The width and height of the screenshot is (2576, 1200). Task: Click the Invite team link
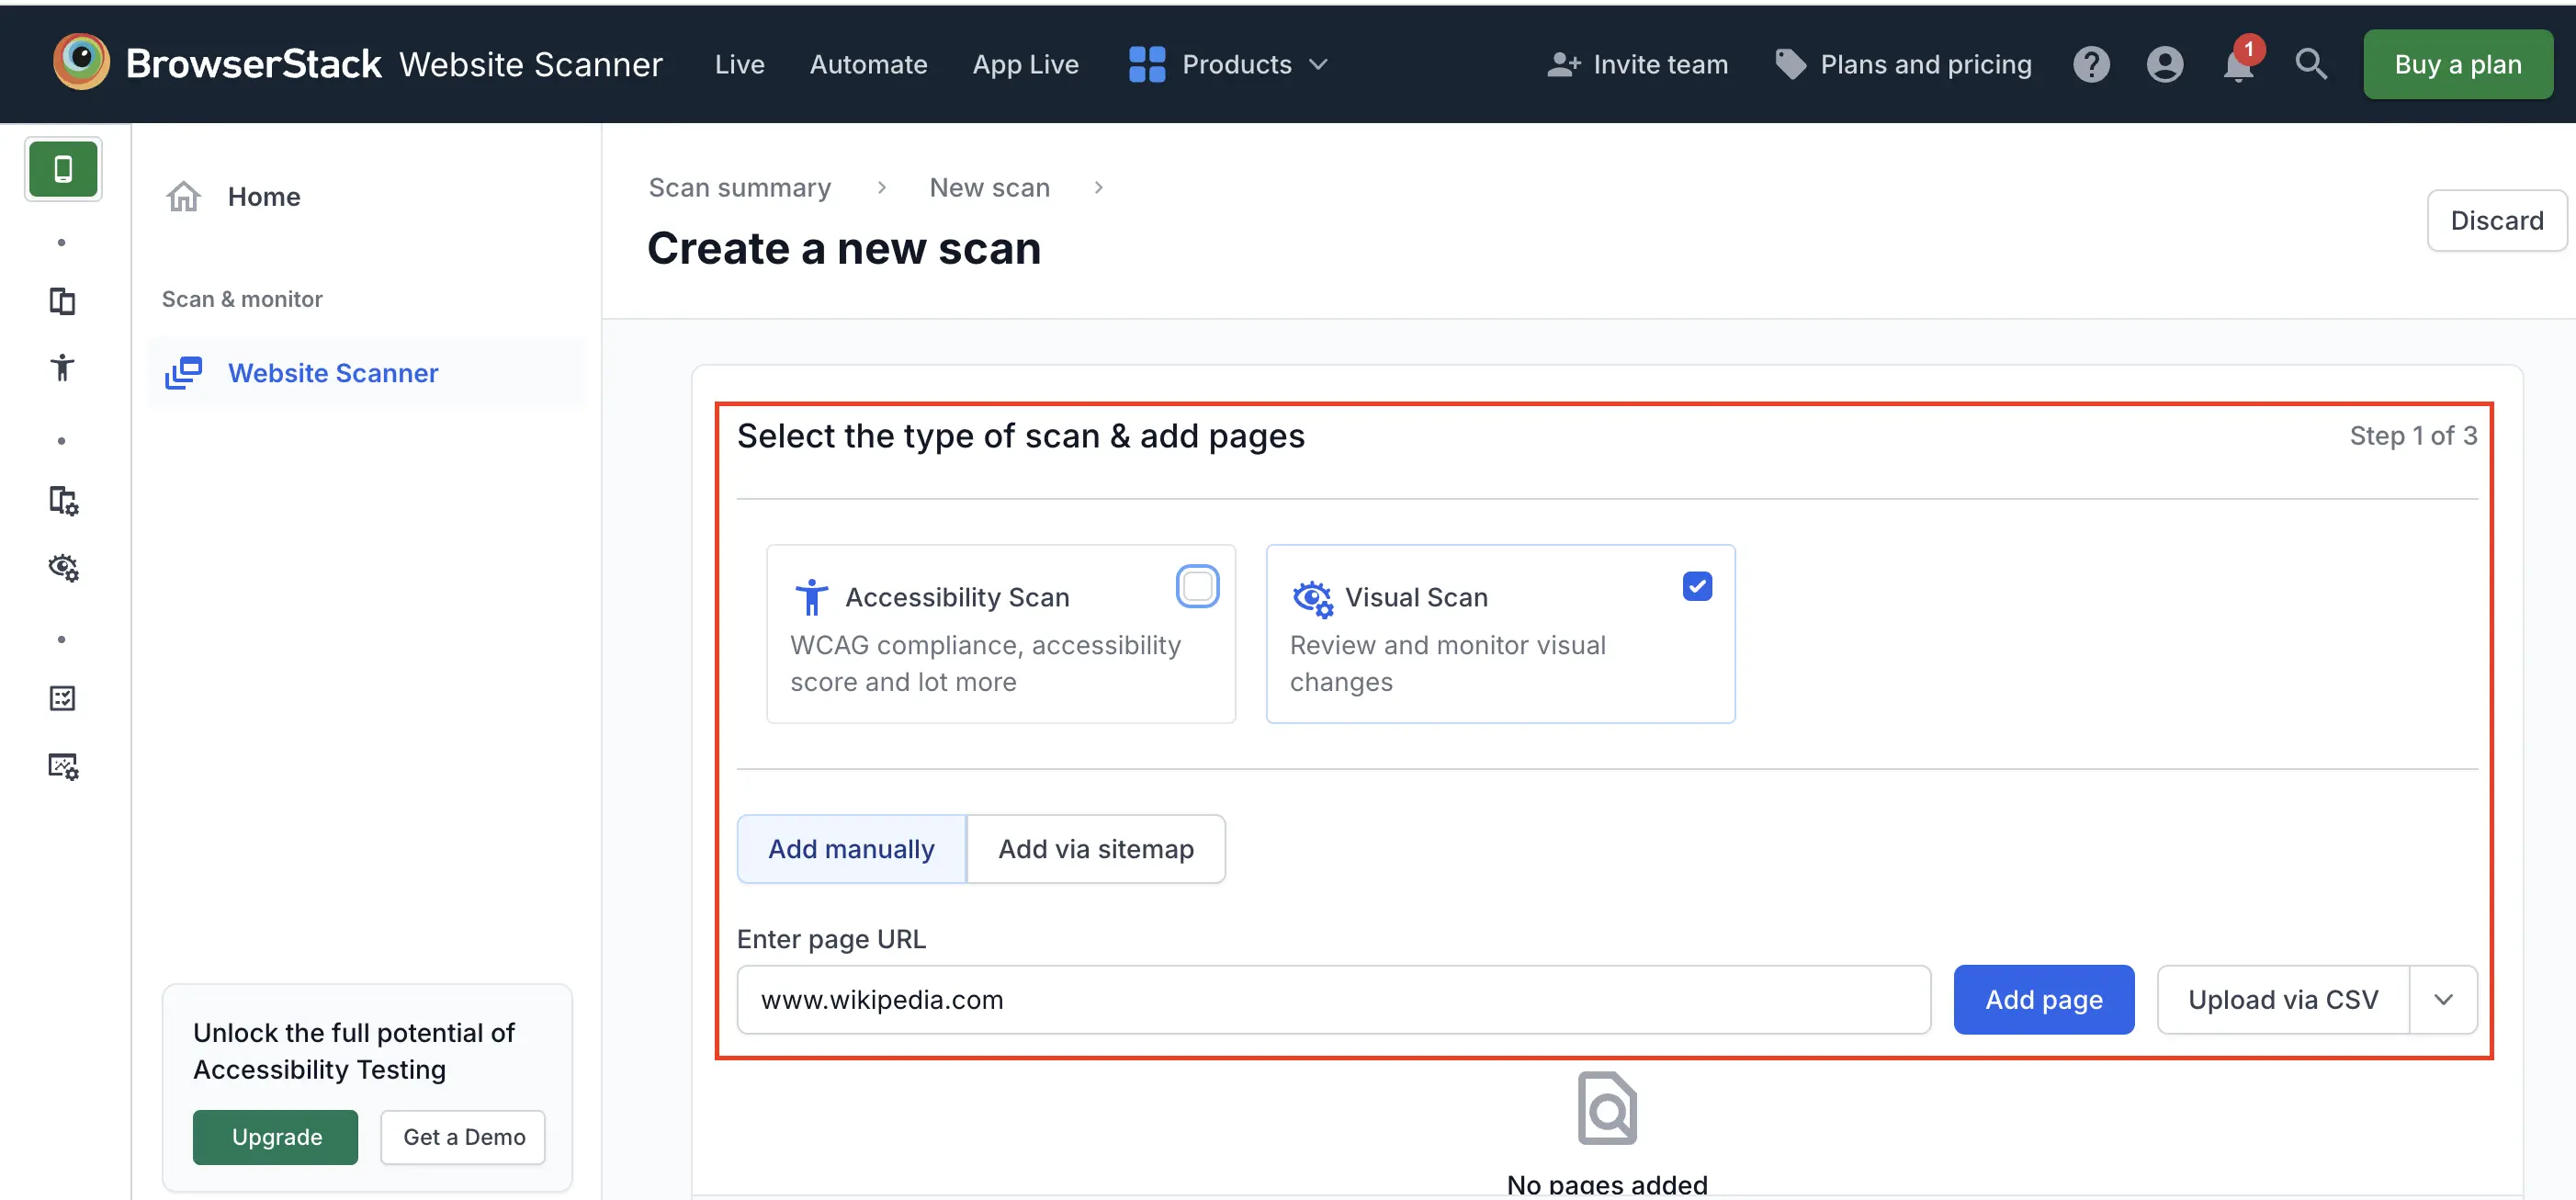click(x=1660, y=64)
